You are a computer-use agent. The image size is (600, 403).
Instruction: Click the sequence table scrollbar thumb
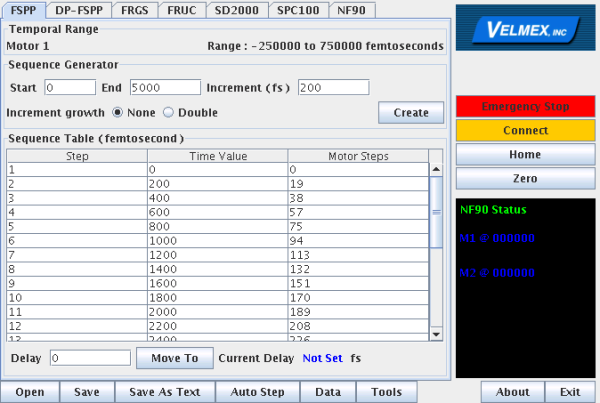(x=436, y=212)
